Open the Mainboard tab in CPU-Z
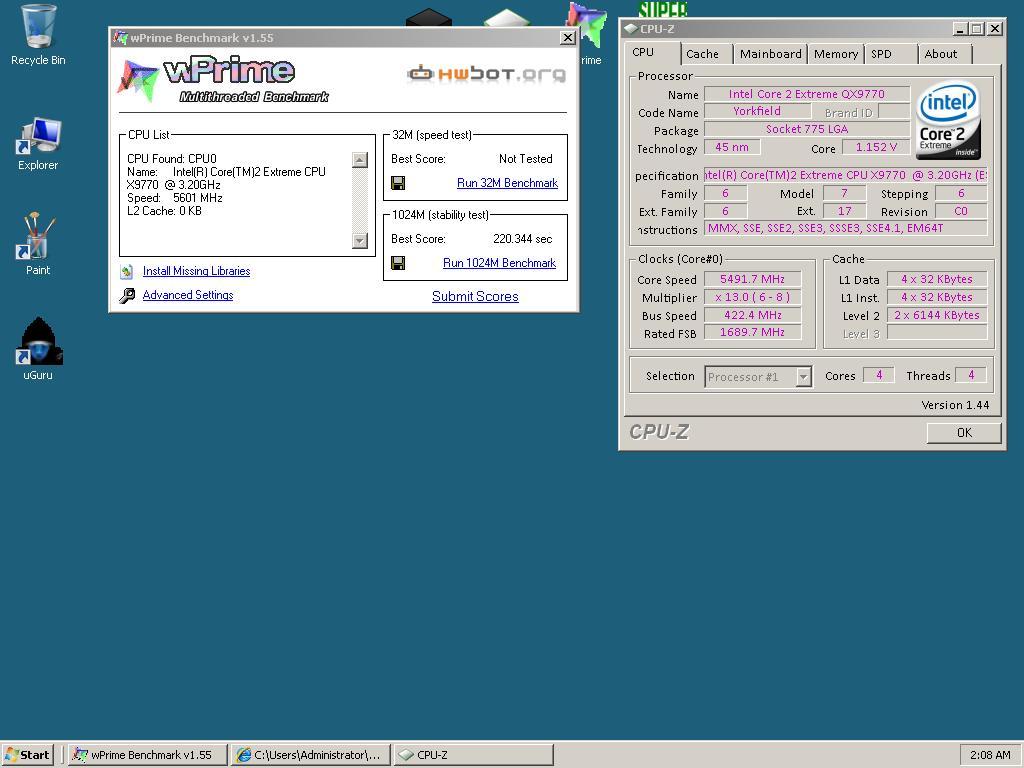The image size is (1024, 768). coord(771,54)
